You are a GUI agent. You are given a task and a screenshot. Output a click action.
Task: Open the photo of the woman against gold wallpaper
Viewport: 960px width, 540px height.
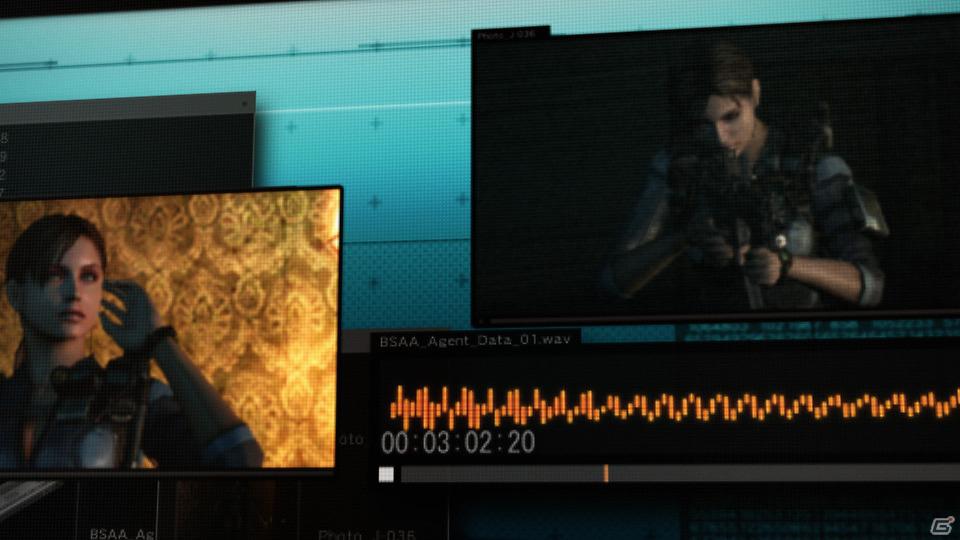point(167,329)
